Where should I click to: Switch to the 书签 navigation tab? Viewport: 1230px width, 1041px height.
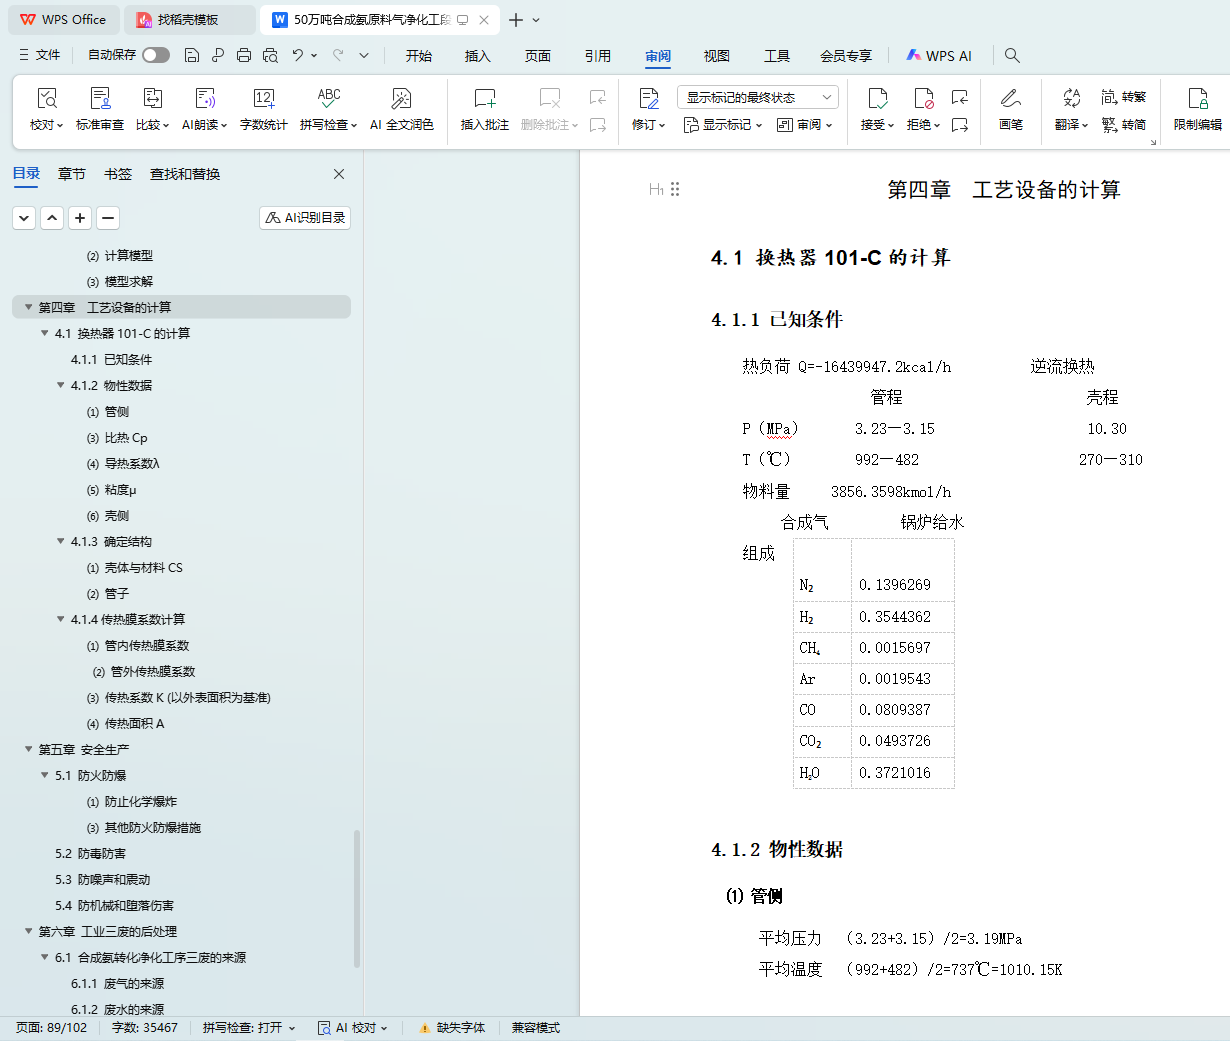pos(118,174)
